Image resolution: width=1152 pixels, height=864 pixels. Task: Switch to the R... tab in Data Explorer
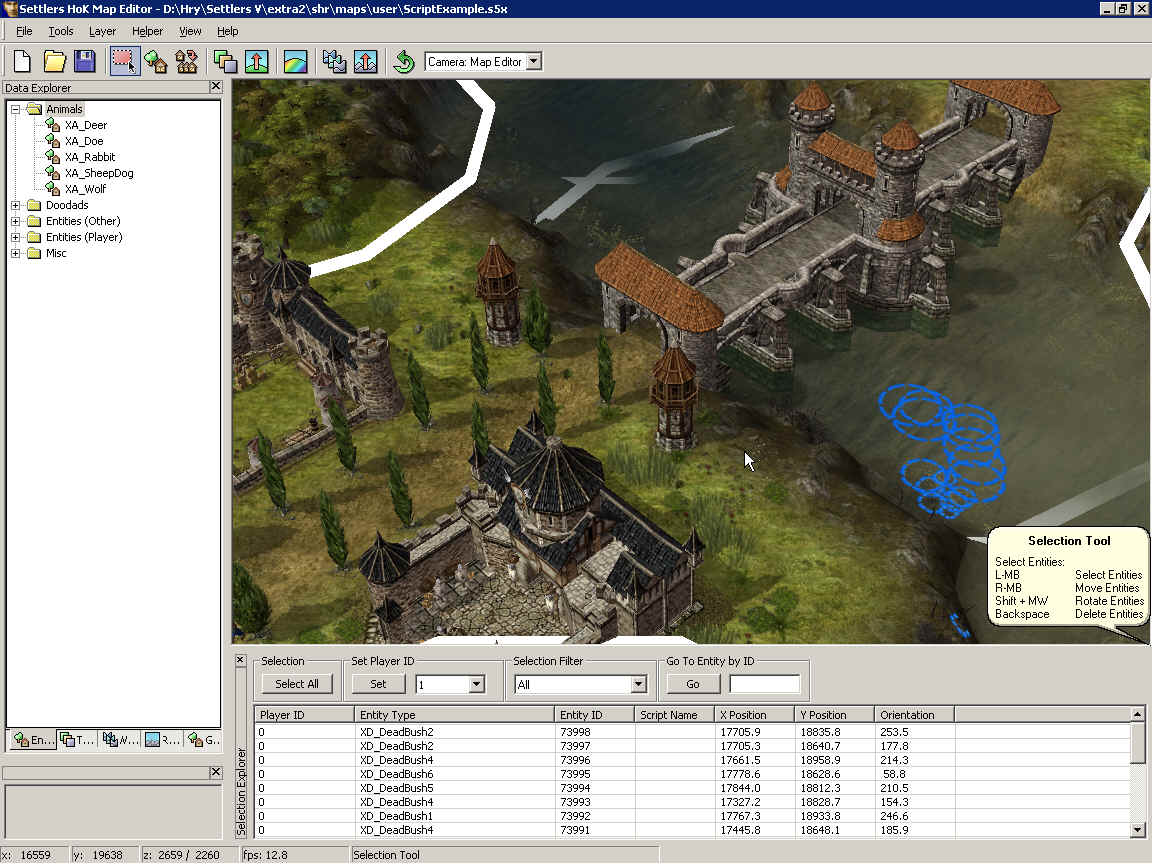pyautogui.click(x=162, y=740)
